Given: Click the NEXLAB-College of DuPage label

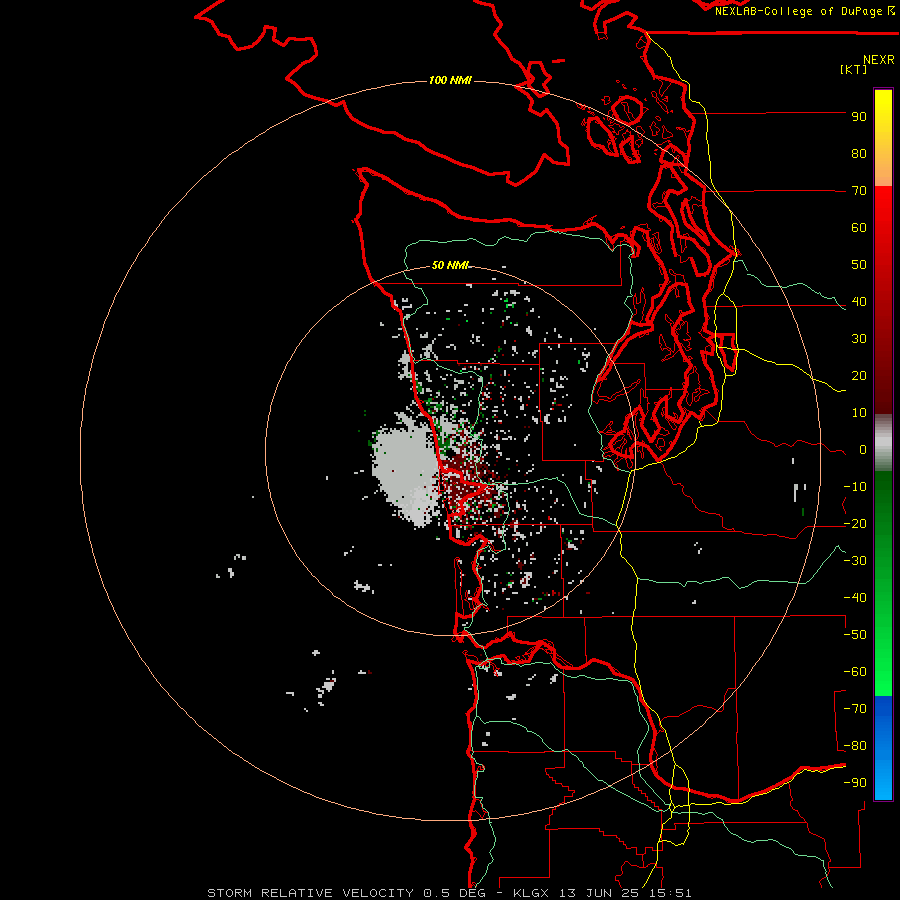Looking at the screenshot, I should pos(805,11).
